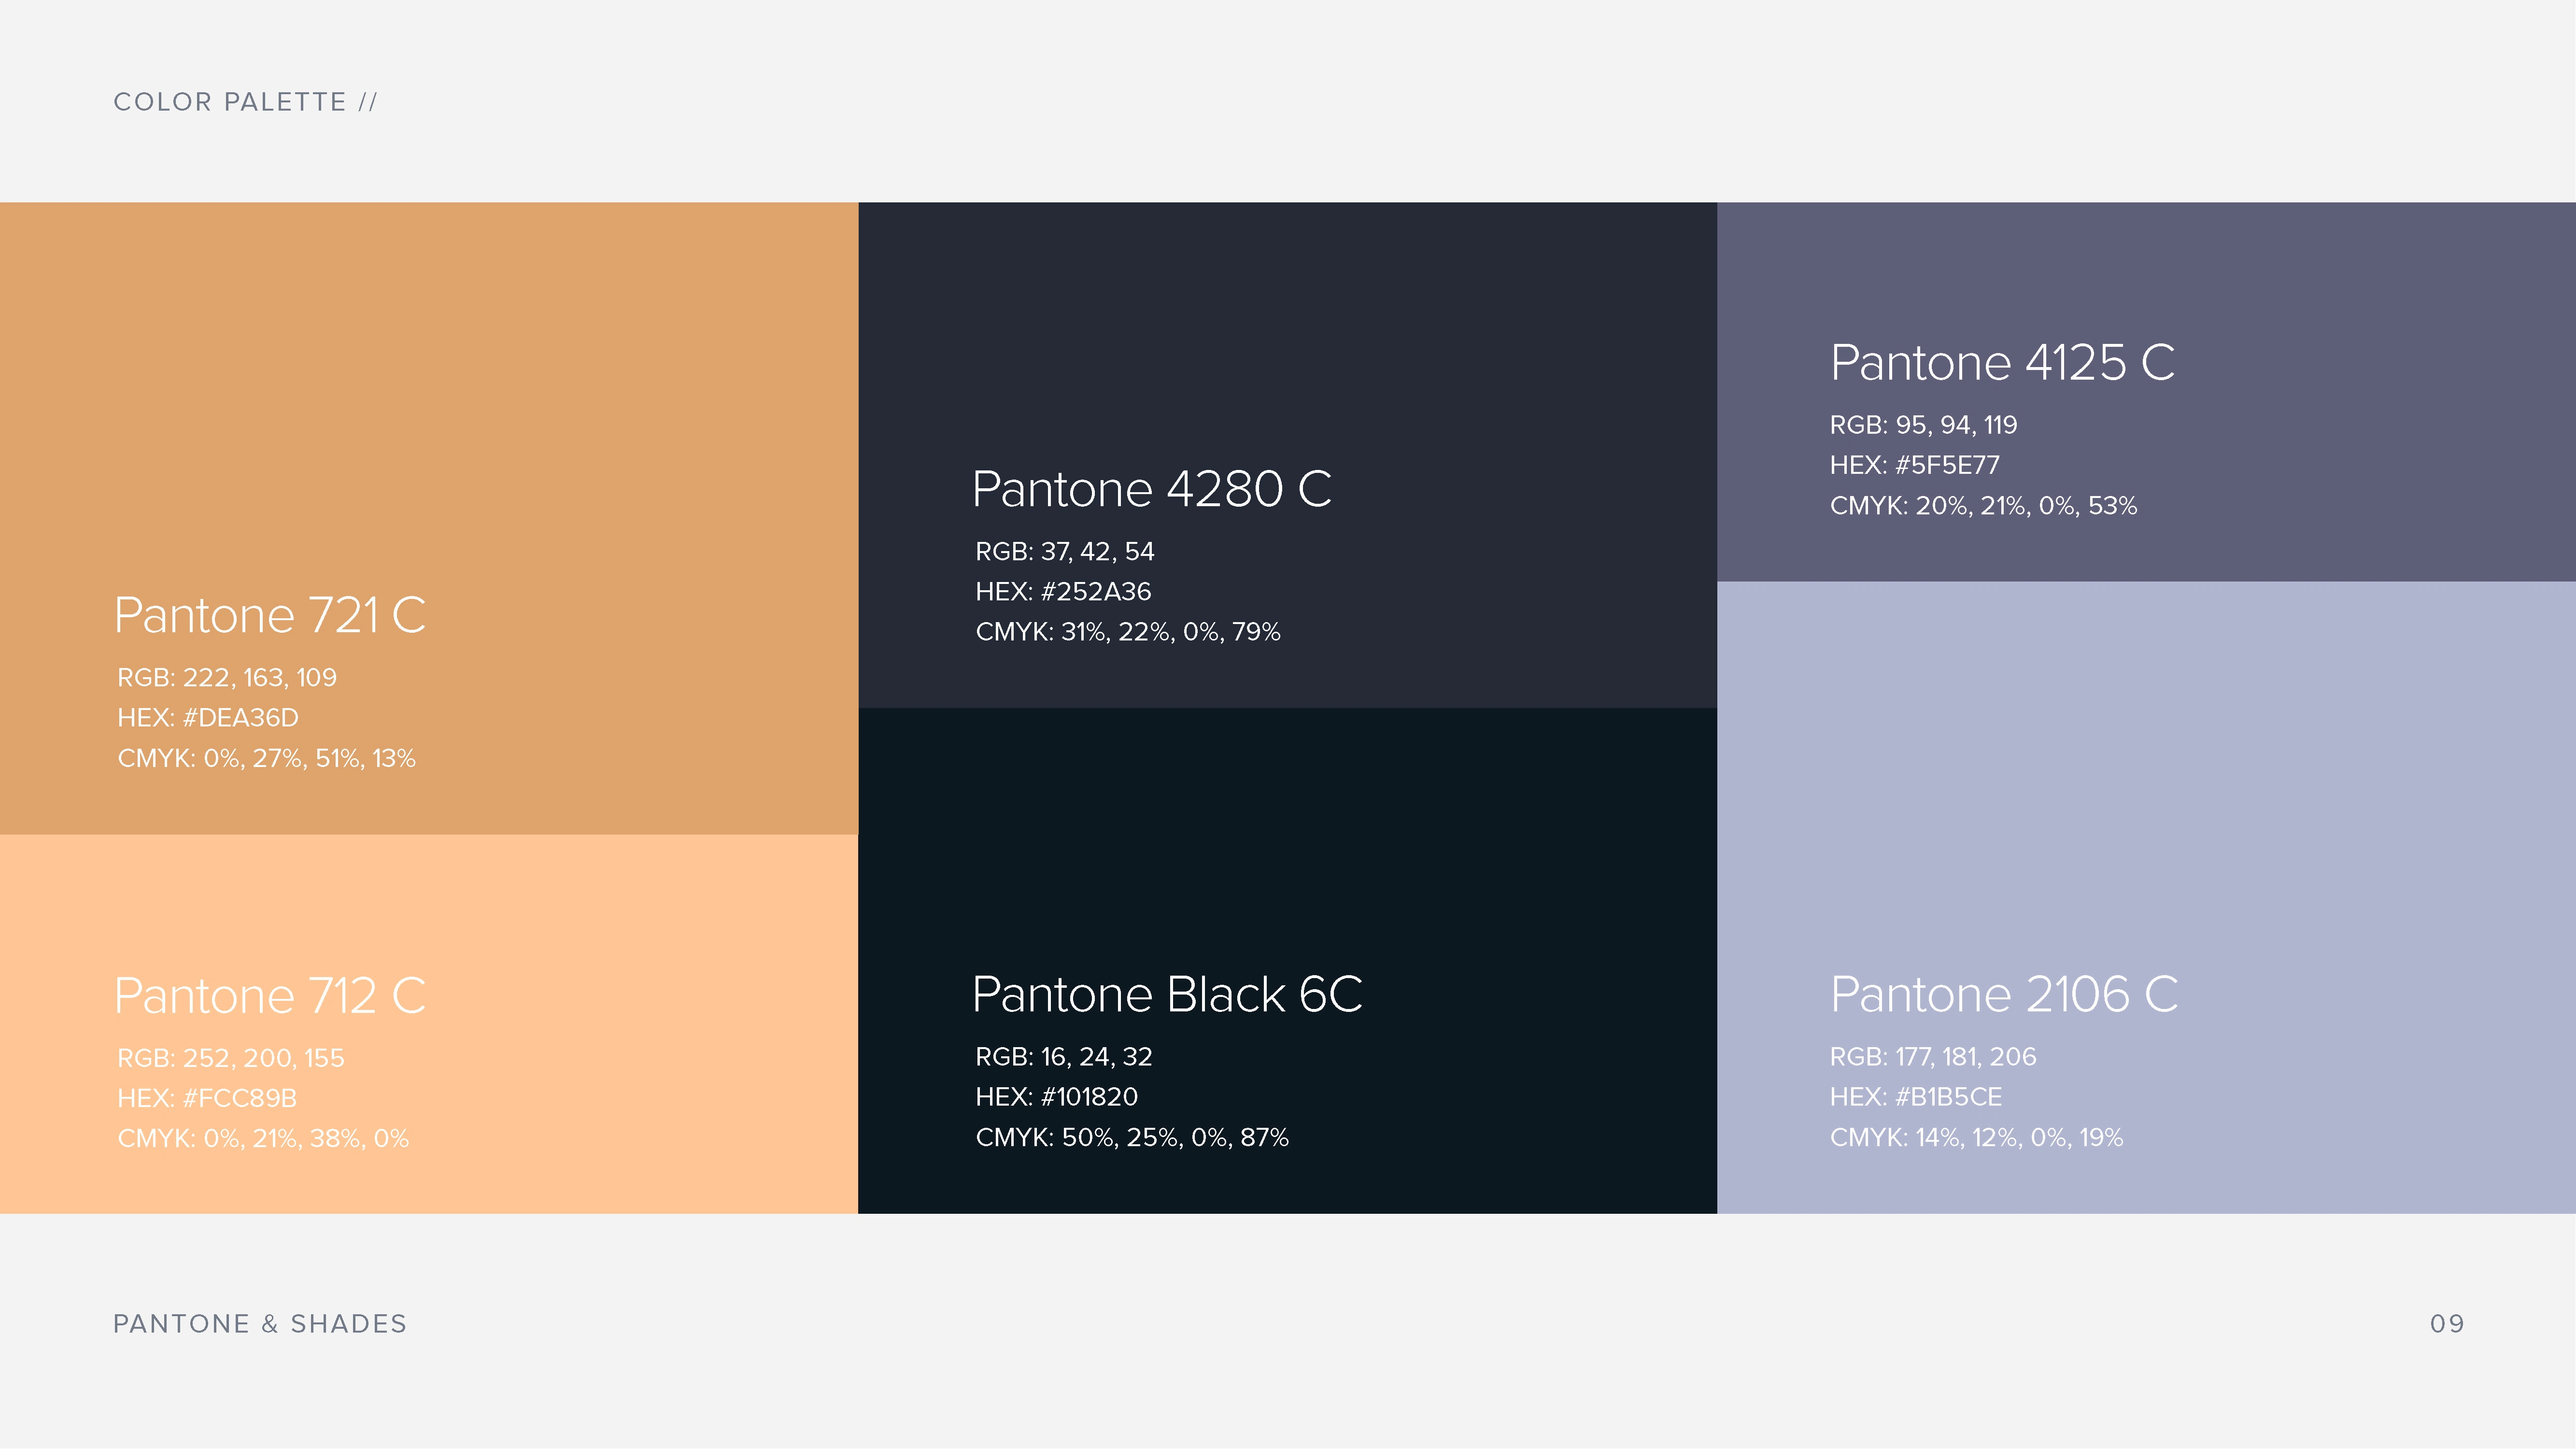Click RGB: 16, 24, 32 value

pos(1064,1057)
